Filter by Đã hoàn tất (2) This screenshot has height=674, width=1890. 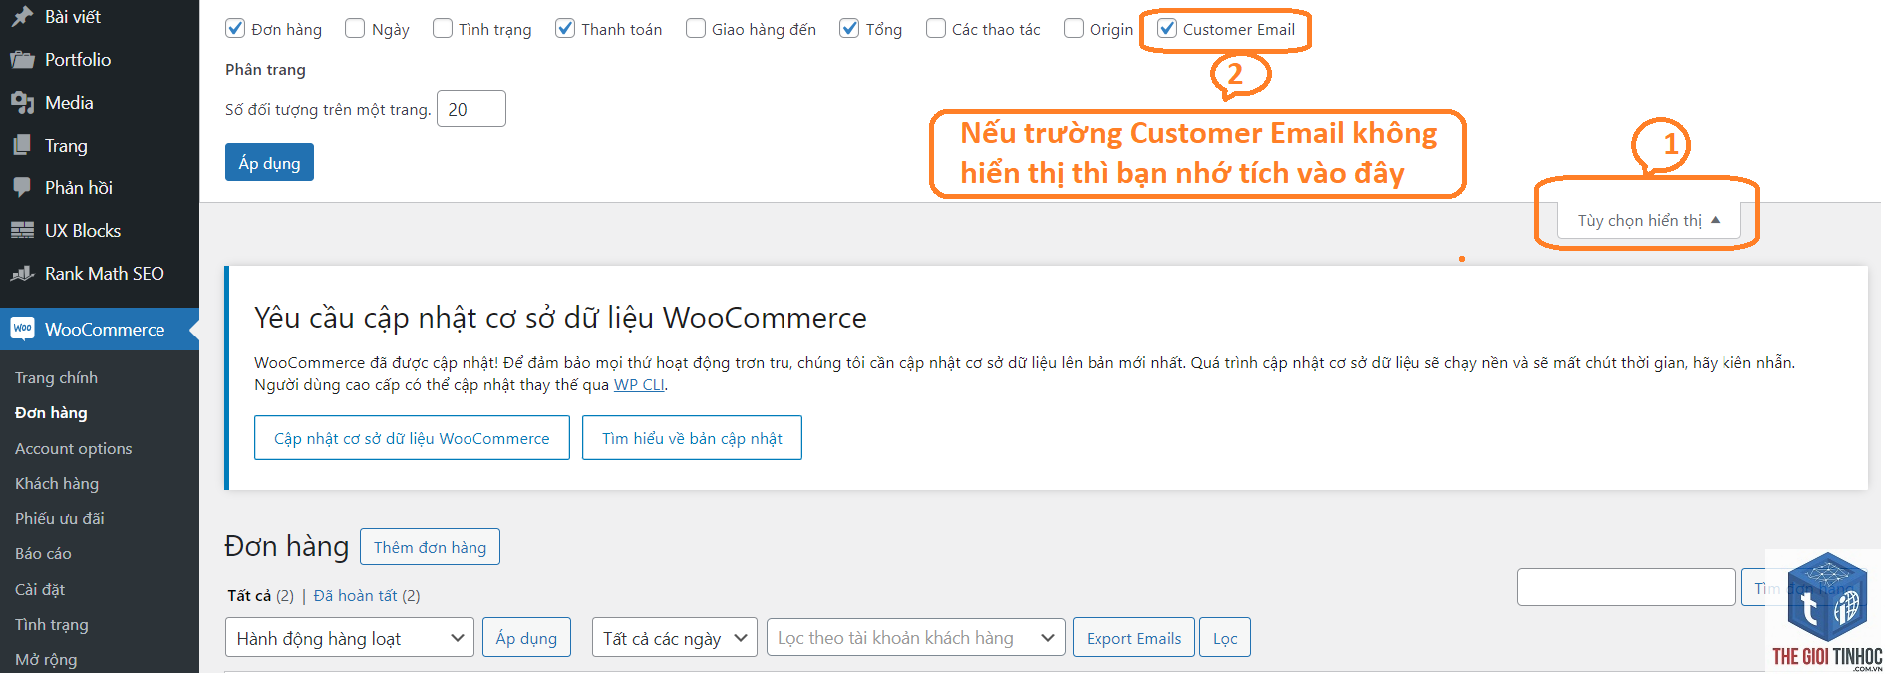[367, 596]
